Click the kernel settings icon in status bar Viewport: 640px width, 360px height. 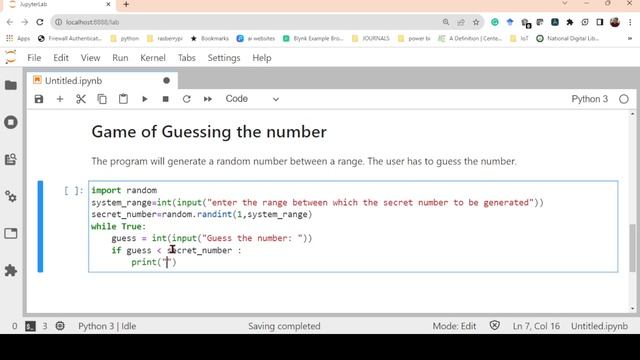tap(60, 326)
